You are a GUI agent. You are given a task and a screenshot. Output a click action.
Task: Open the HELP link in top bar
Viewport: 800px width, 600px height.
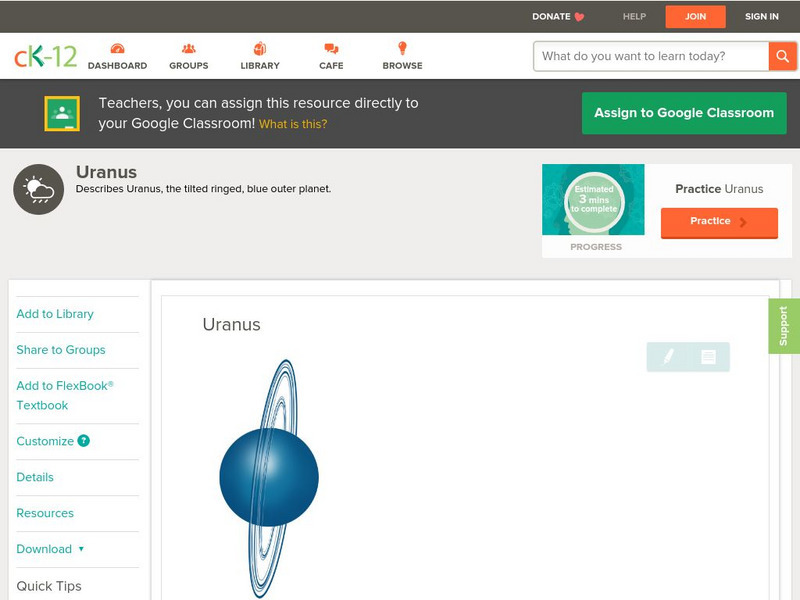(634, 17)
